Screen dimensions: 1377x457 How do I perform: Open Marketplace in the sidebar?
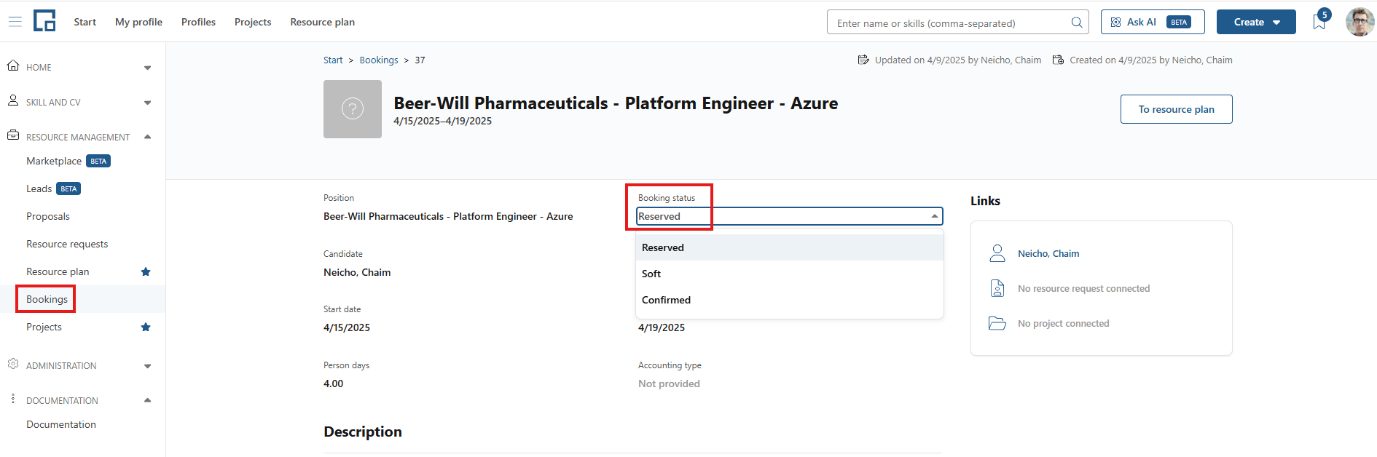54,161
